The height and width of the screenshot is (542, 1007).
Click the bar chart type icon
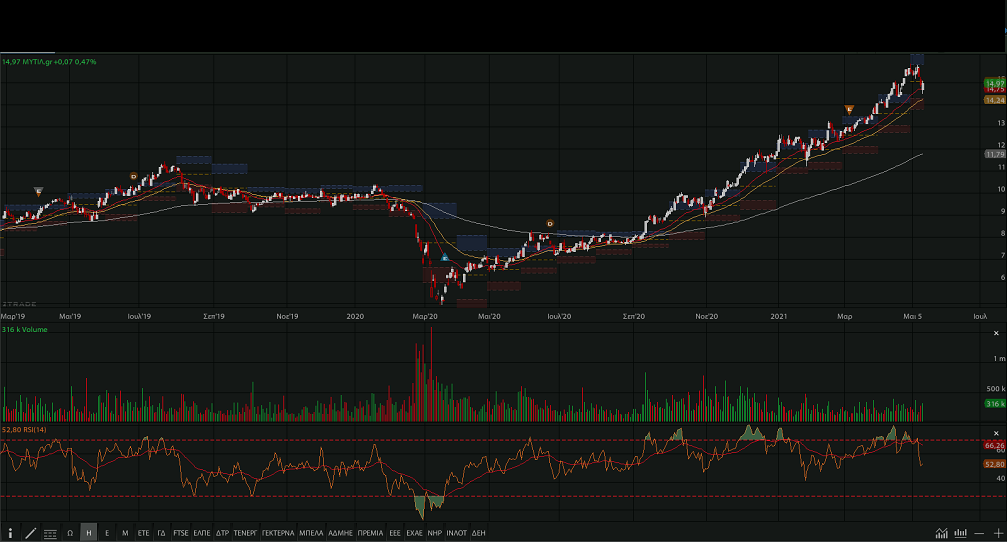click(x=961, y=533)
